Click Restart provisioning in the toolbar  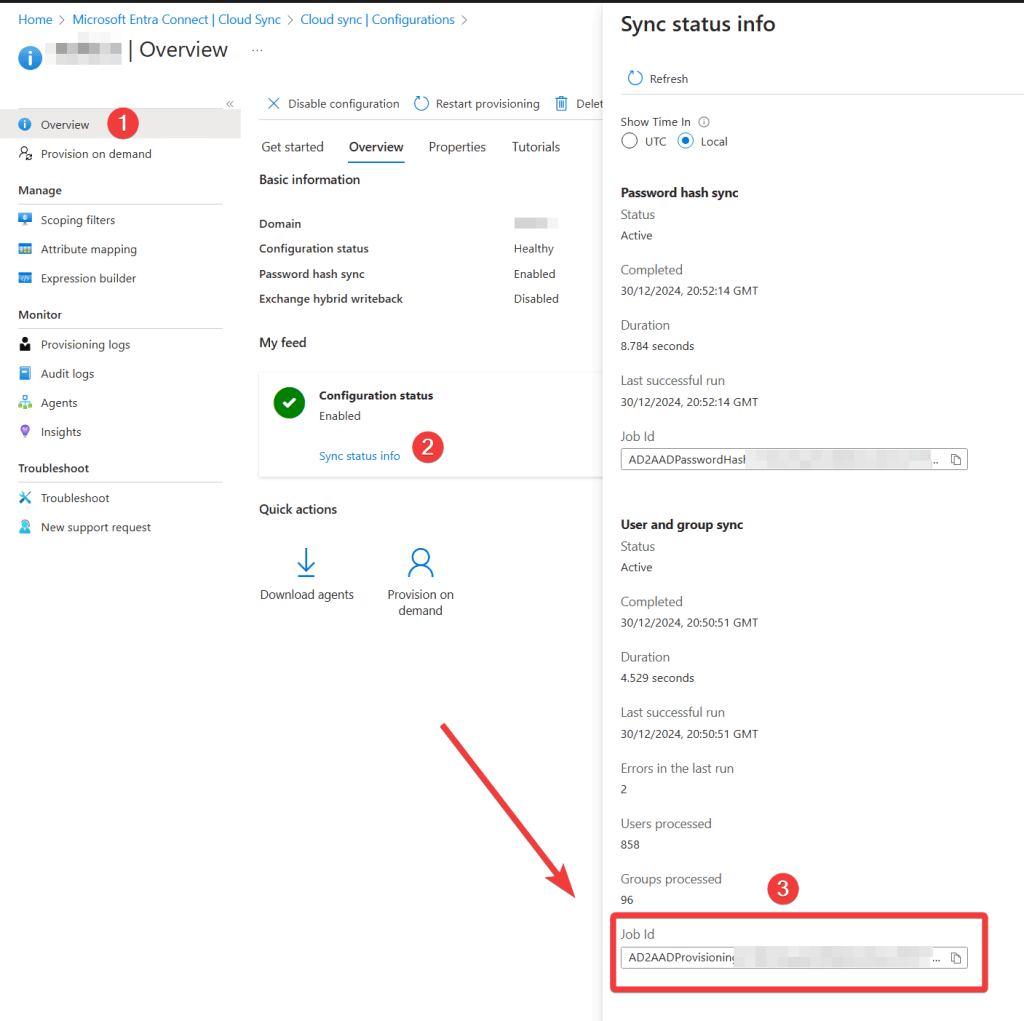point(476,104)
